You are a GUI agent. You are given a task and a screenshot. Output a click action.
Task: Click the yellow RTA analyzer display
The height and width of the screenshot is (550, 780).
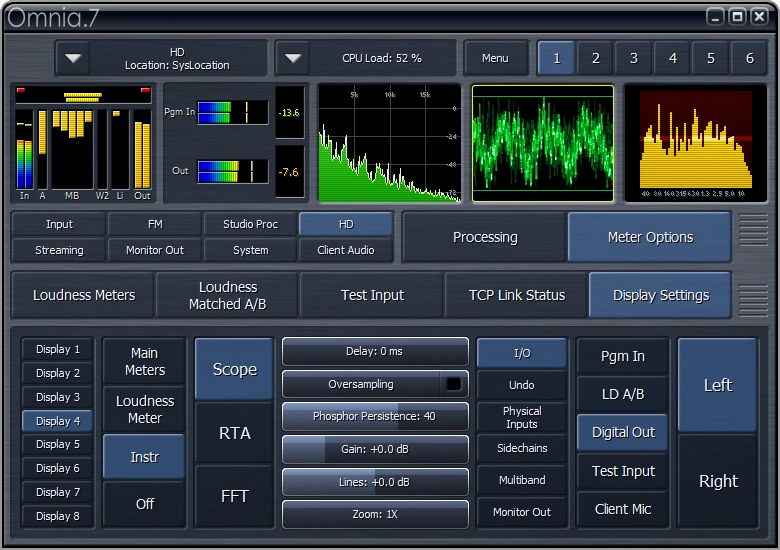(695, 143)
